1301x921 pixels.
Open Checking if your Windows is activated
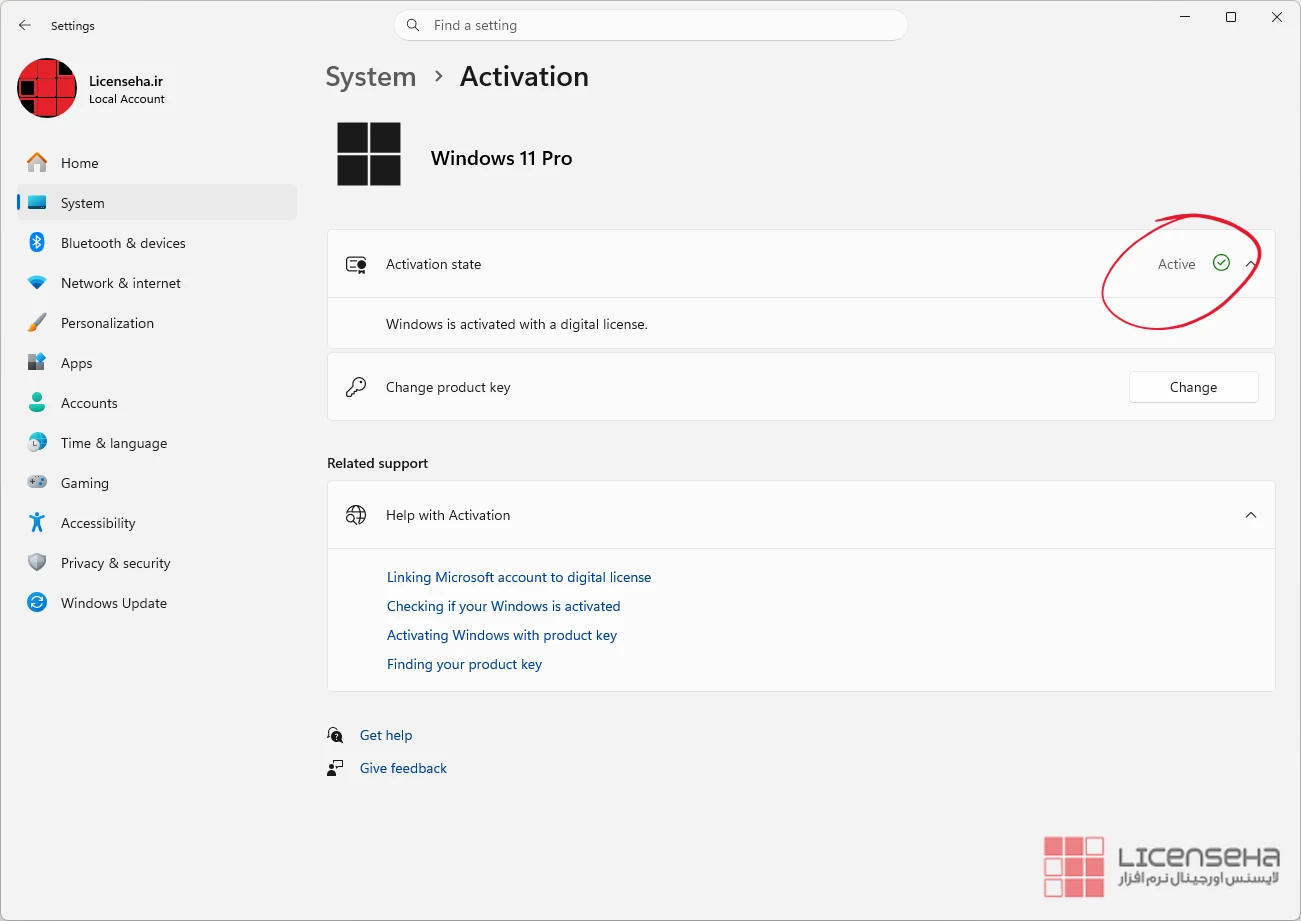point(504,606)
